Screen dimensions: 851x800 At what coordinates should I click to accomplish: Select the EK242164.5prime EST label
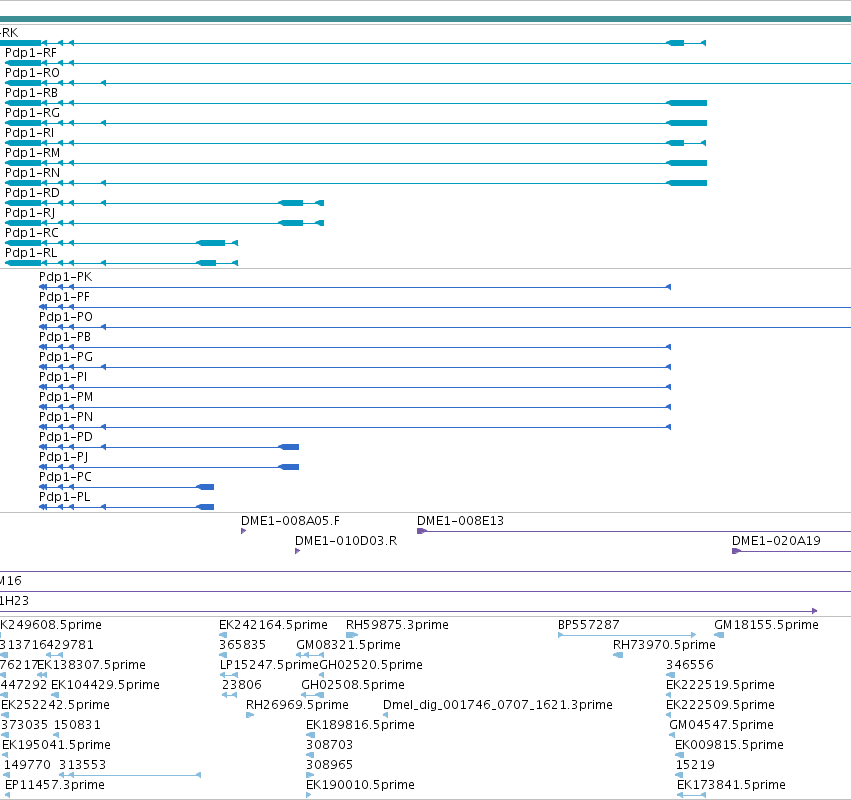(273, 625)
